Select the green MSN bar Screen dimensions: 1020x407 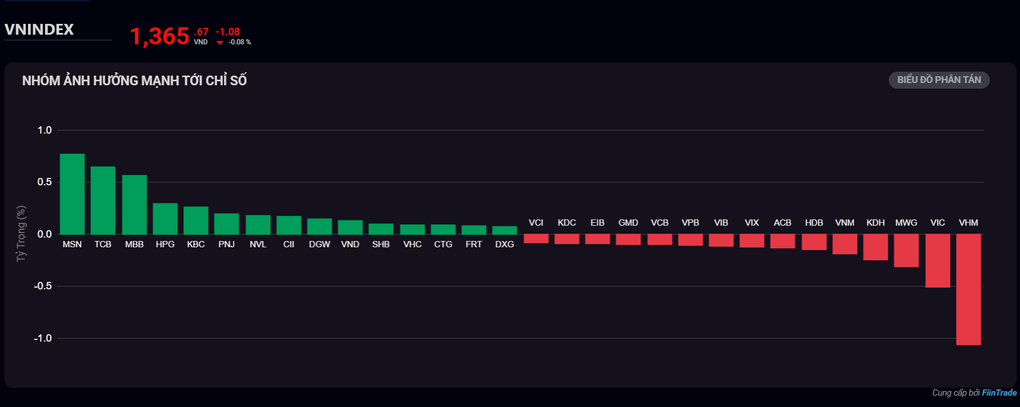[72, 194]
